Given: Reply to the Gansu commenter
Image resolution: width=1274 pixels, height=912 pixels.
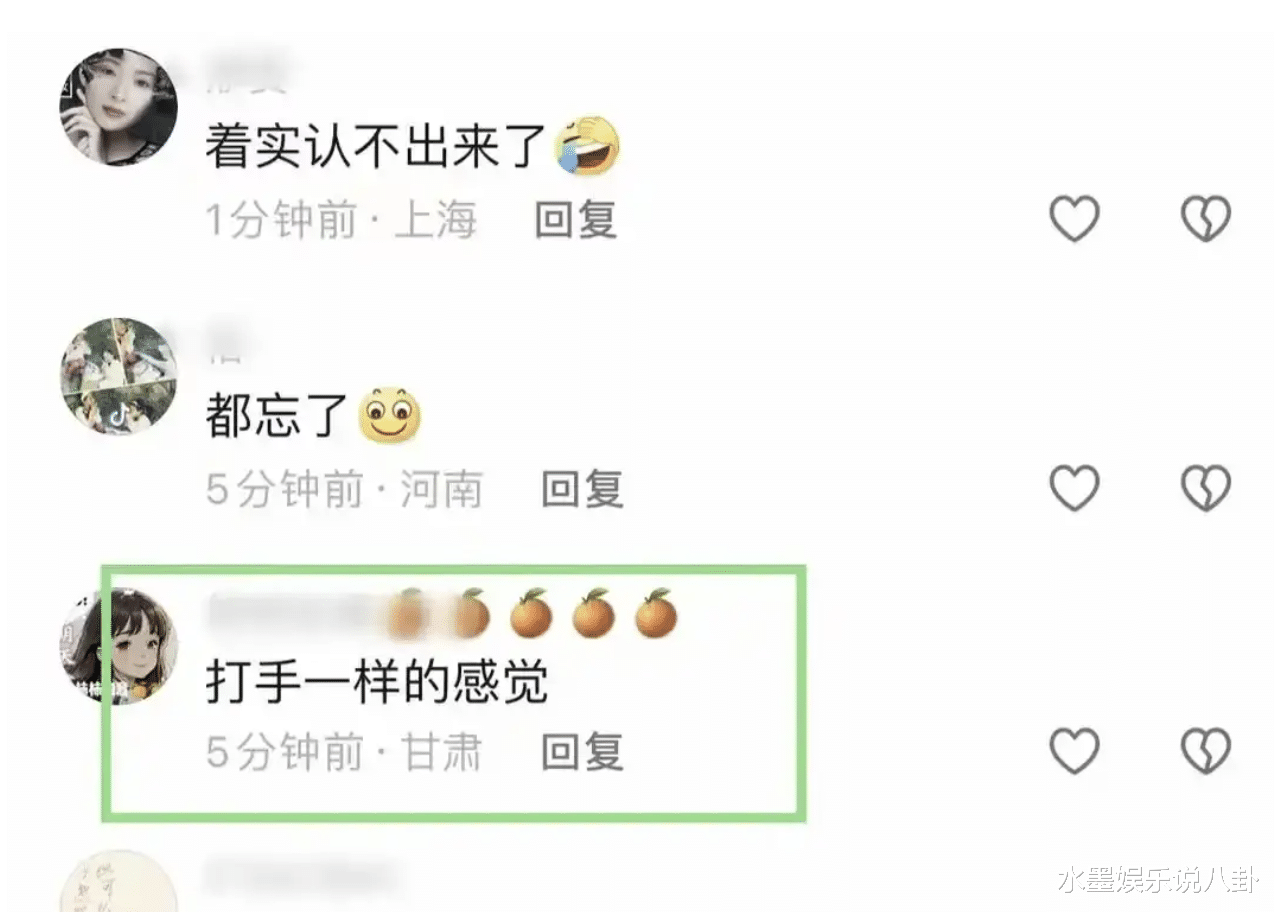Looking at the screenshot, I should pos(582,752).
